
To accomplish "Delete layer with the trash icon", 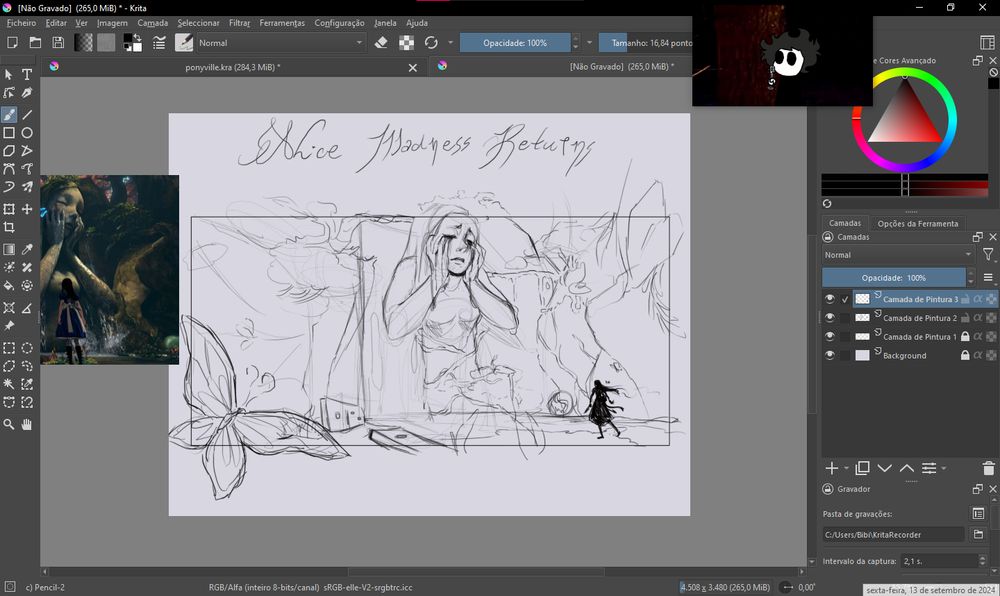I will (988, 468).
